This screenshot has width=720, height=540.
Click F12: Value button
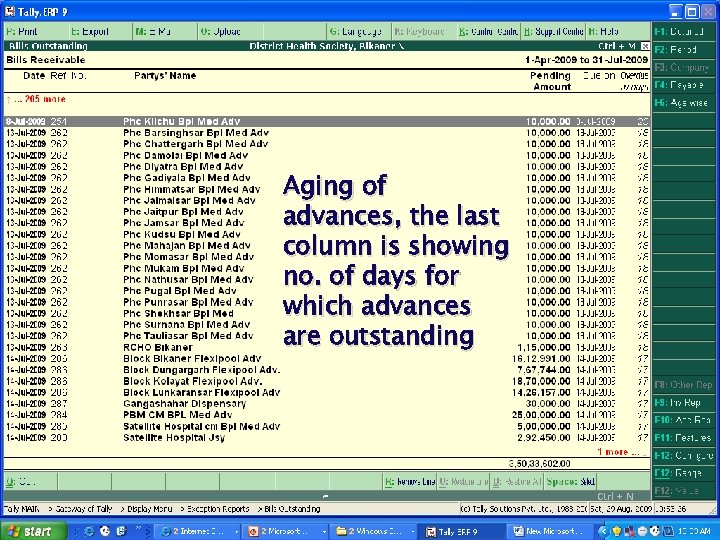click(683, 491)
